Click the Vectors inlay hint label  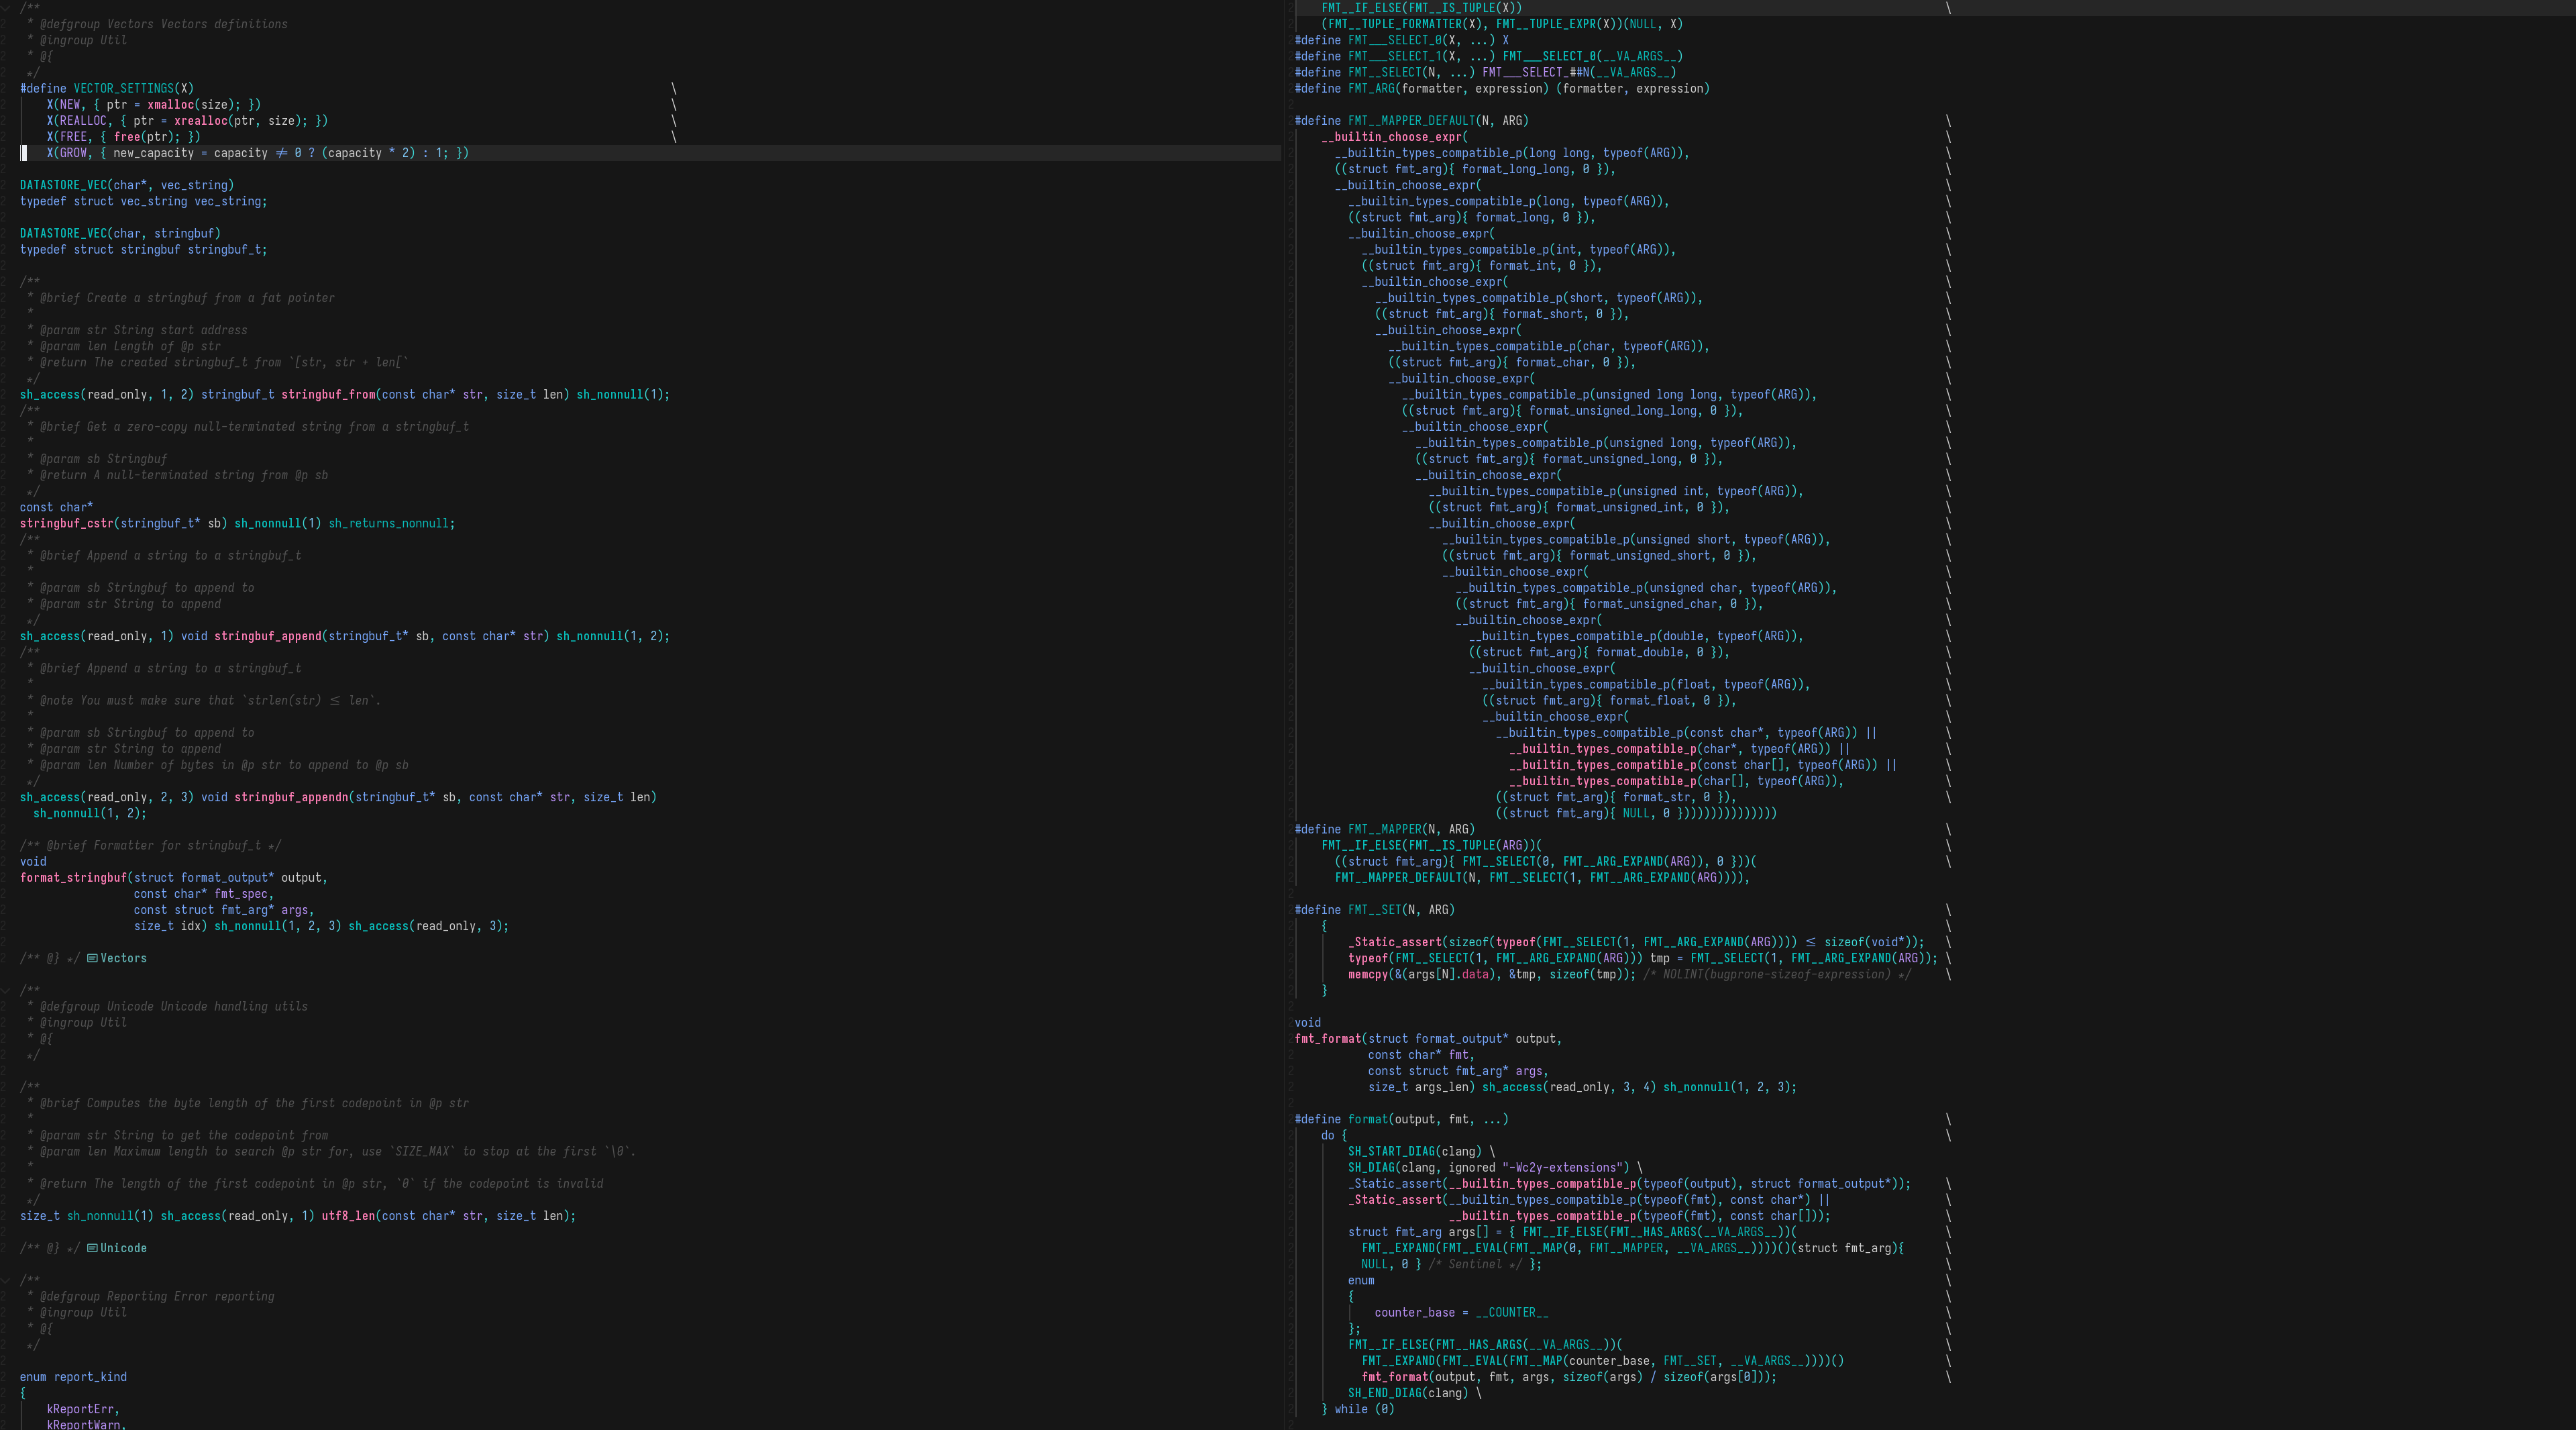click(123, 958)
